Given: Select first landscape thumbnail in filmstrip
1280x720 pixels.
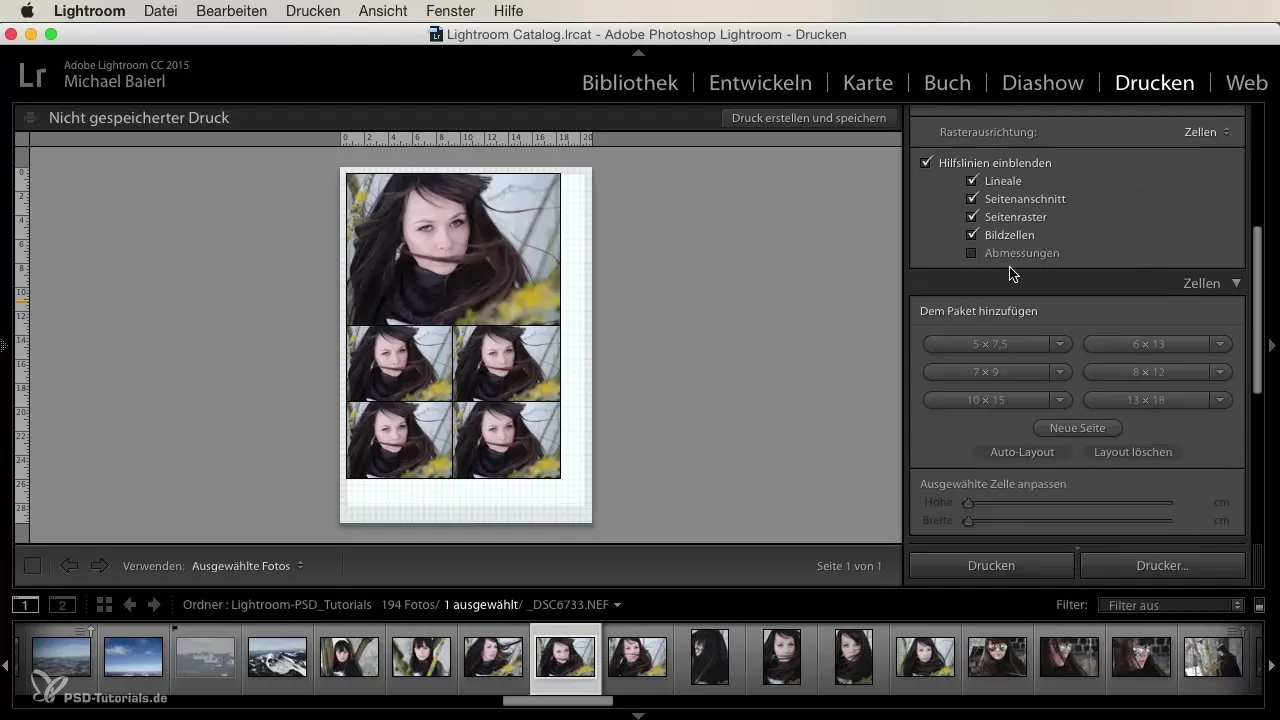Looking at the screenshot, I should click(62, 657).
